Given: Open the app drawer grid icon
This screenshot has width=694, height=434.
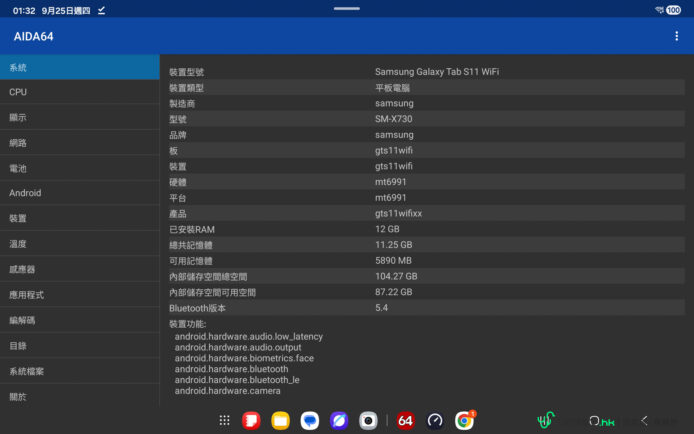Looking at the screenshot, I should 224,420.
